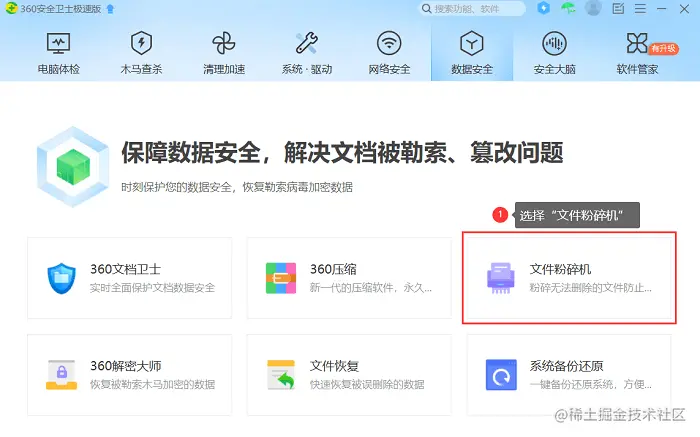This screenshot has height=437, width=700.
Task: Click the blue shield icon in title bar
Action: pyautogui.click(x=543, y=8)
